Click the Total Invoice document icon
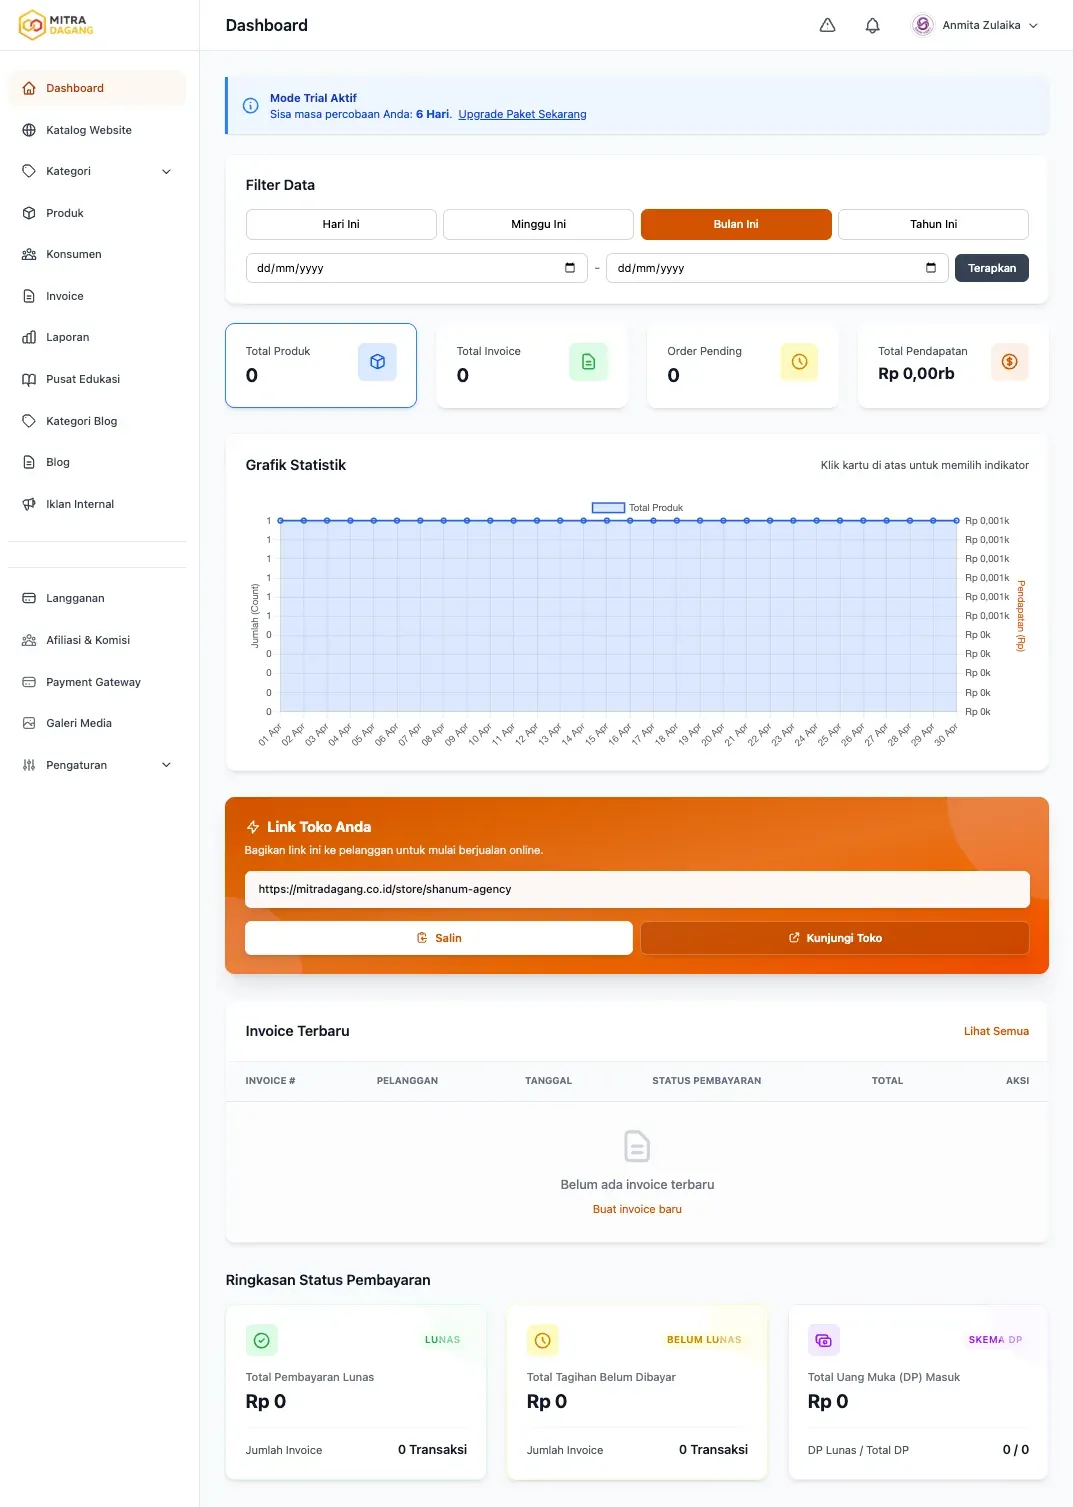The height and width of the screenshot is (1507, 1073). tap(588, 362)
